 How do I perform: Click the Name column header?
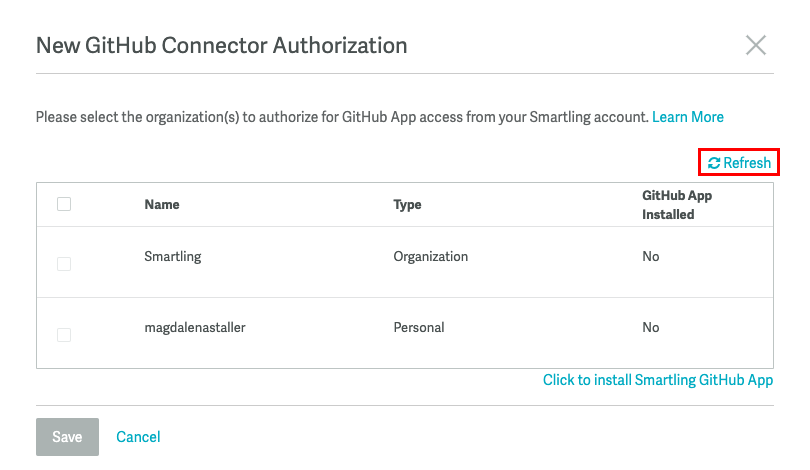point(162,205)
